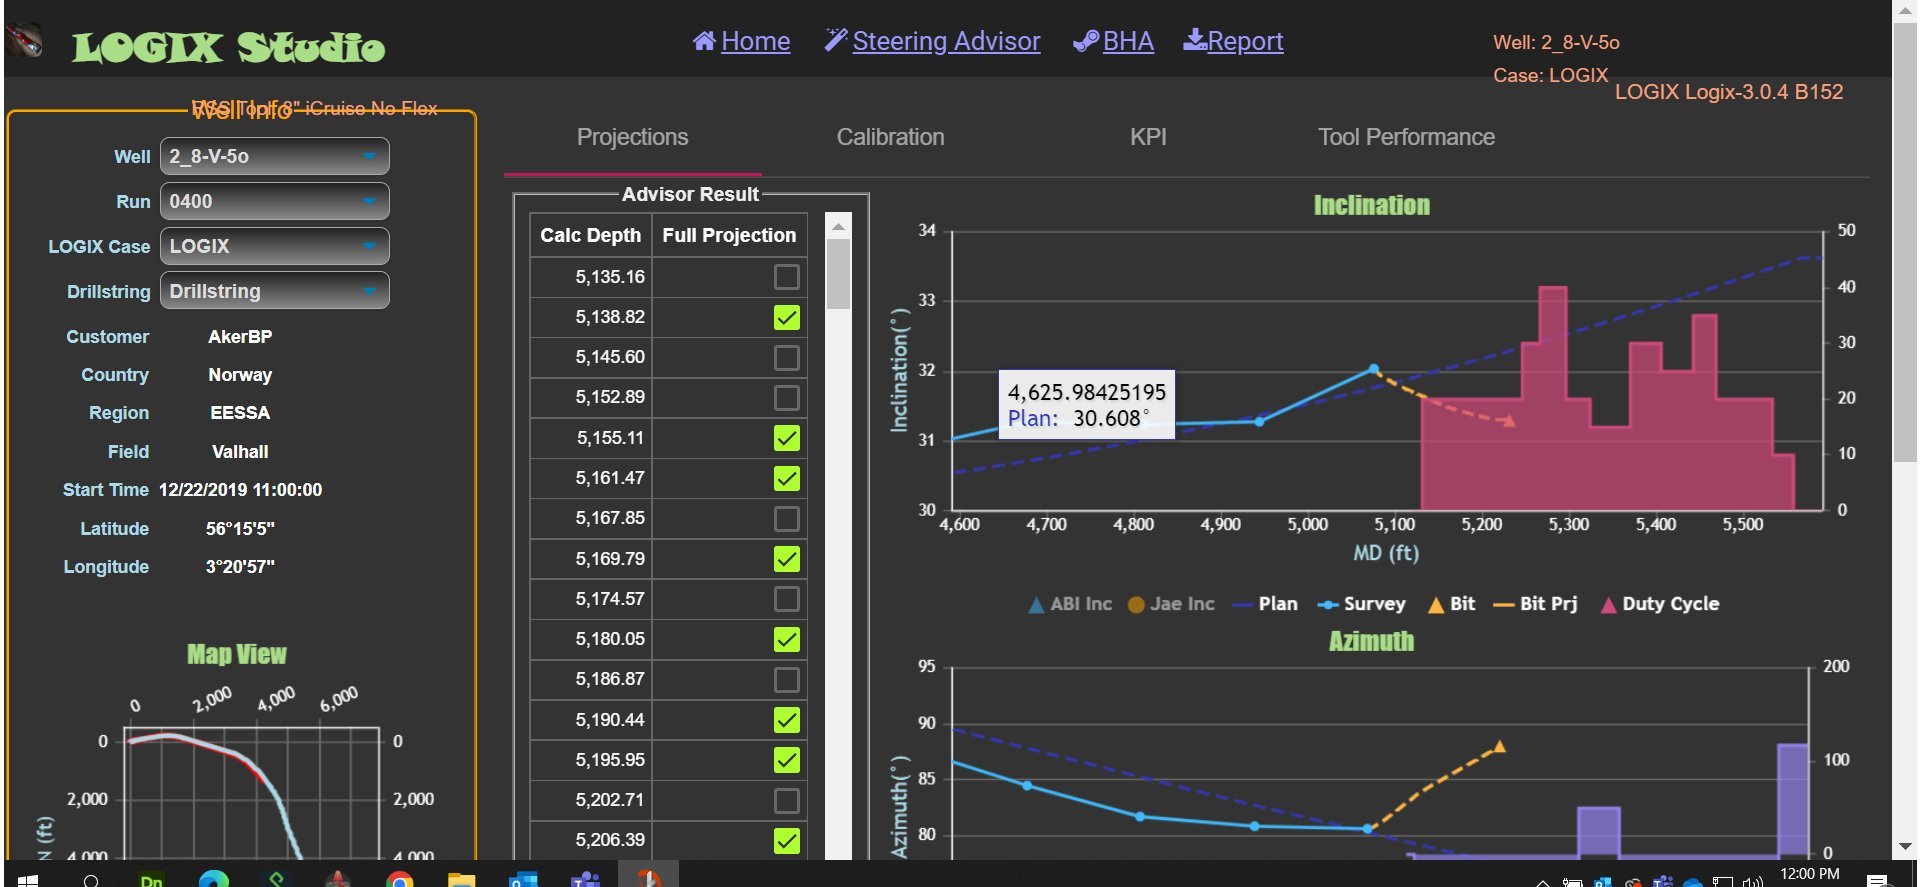Click the page vertical scrollbar thumb
The image size is (1920, 887).
[x=1905, y=240]
